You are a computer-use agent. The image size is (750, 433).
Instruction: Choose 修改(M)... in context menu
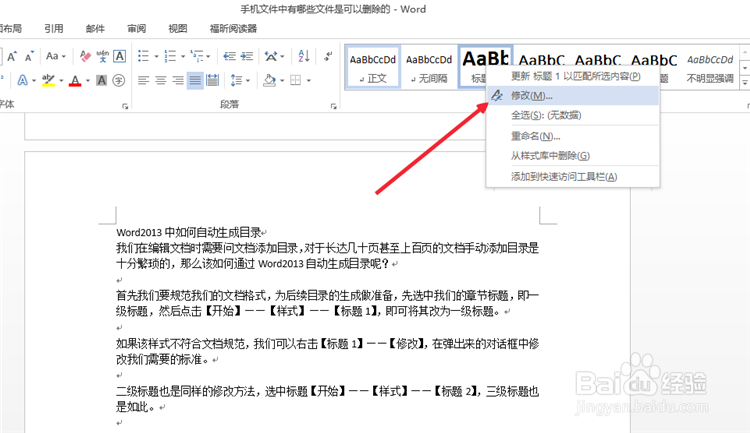pos(573,96)
